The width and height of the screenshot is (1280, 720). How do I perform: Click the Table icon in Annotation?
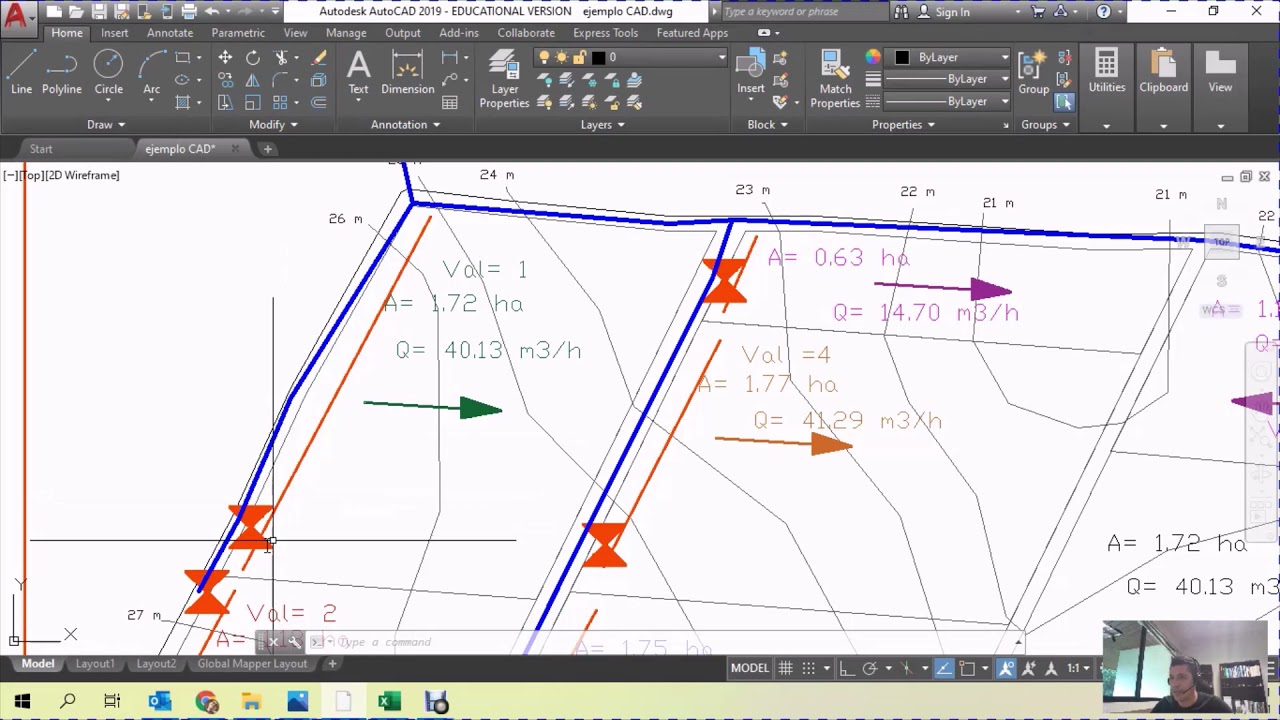tap(450, 102)
